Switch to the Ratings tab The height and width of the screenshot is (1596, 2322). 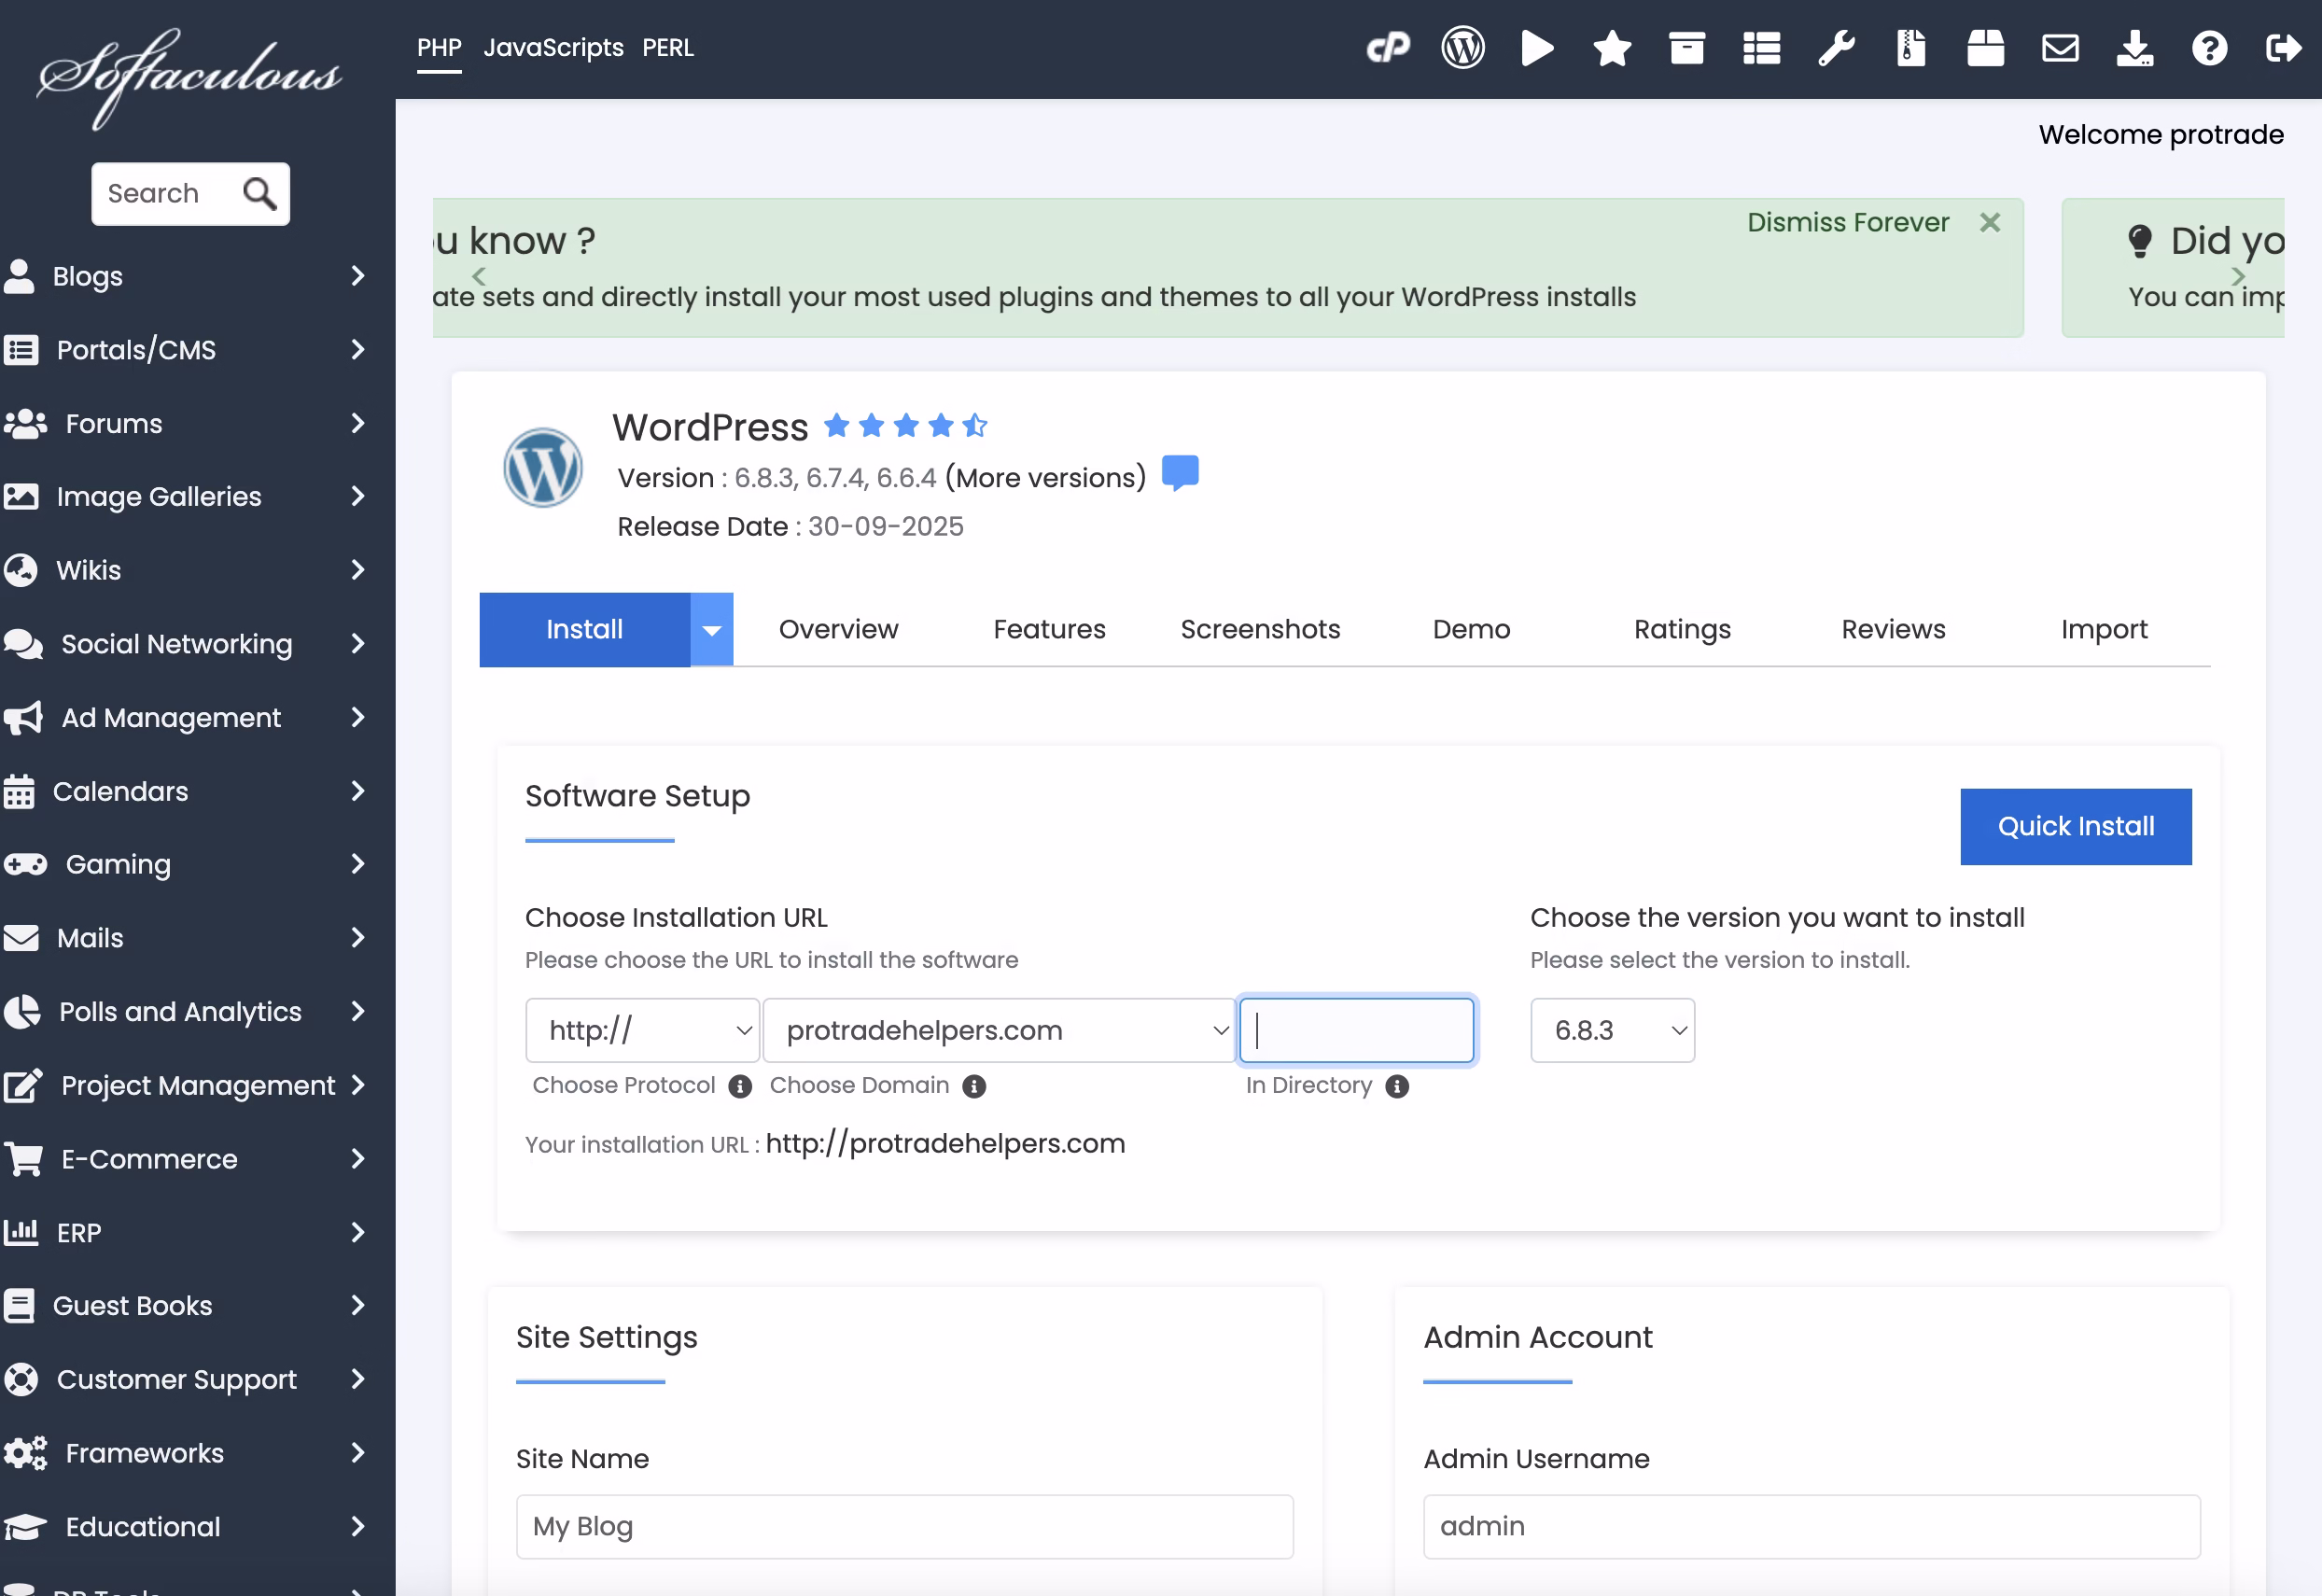click(1682, 630)
